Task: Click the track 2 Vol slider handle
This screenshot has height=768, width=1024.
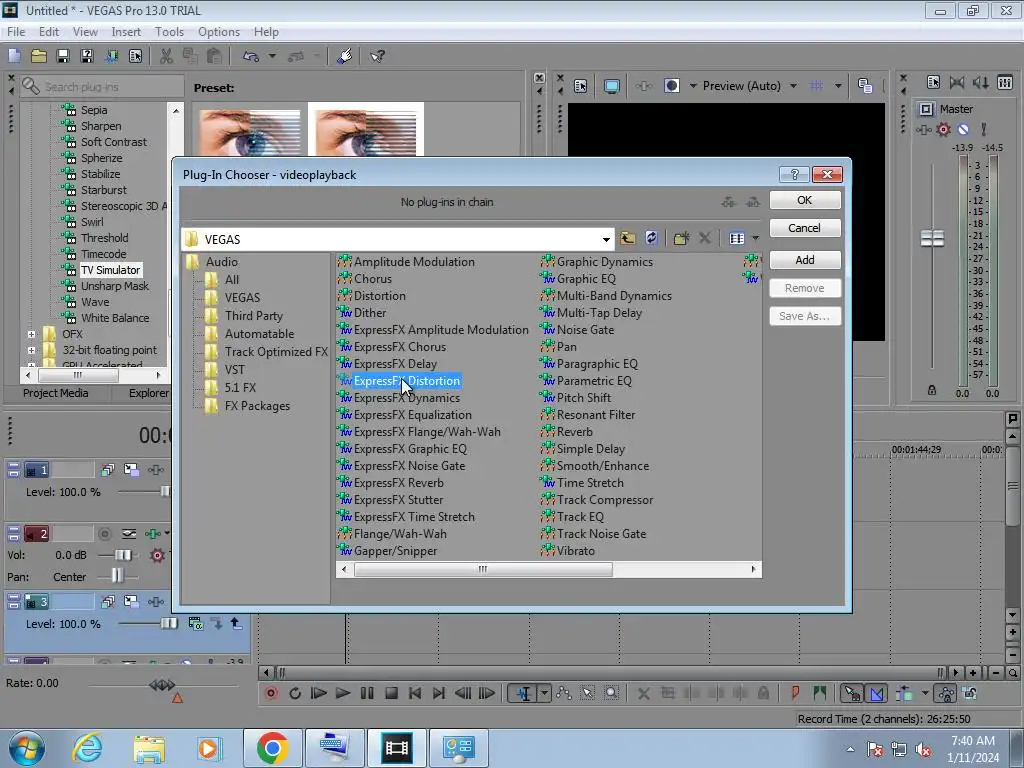Action: coord(123,555)
